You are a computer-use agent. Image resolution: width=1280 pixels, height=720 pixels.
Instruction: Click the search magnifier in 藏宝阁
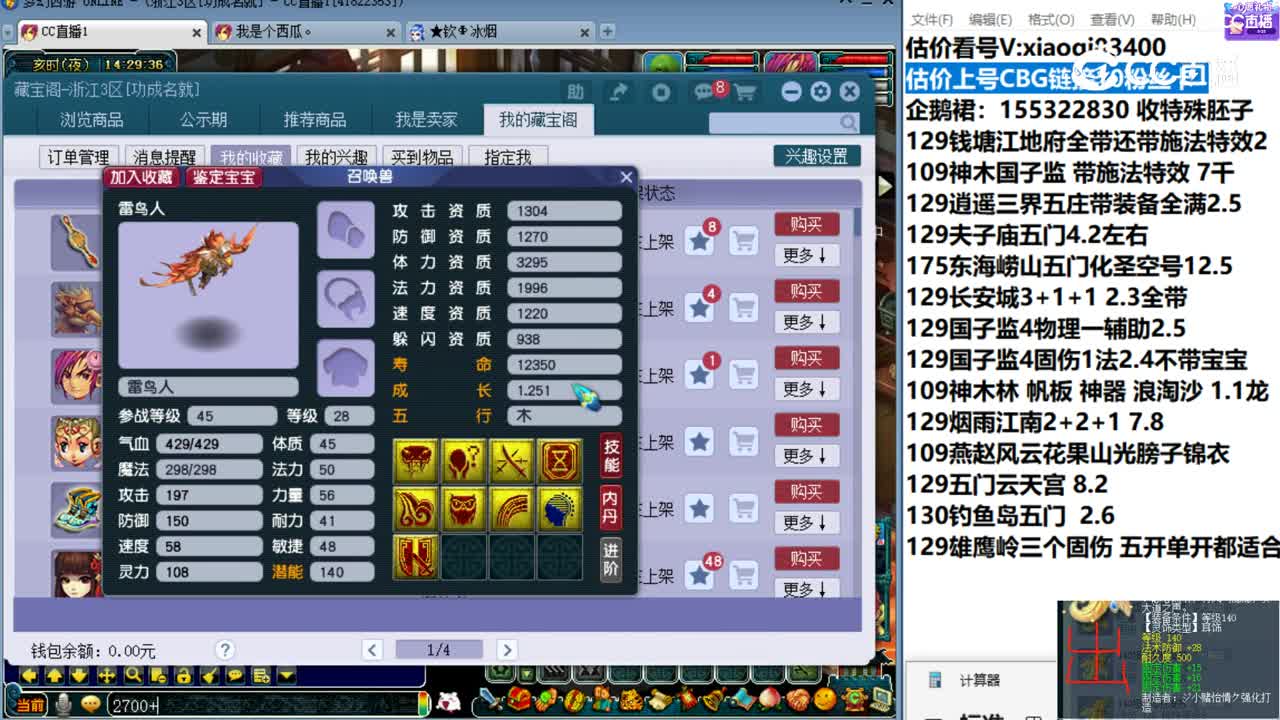(x=848, y=123)
